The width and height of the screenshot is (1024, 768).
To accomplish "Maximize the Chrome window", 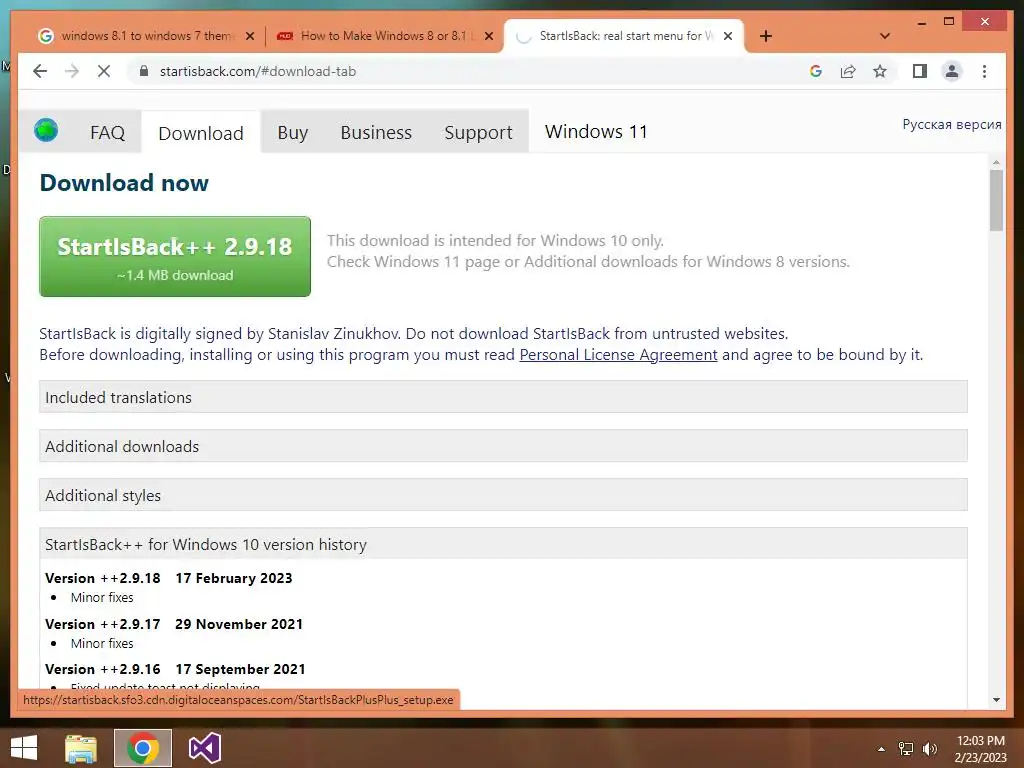I will click(x=949, y=22).
